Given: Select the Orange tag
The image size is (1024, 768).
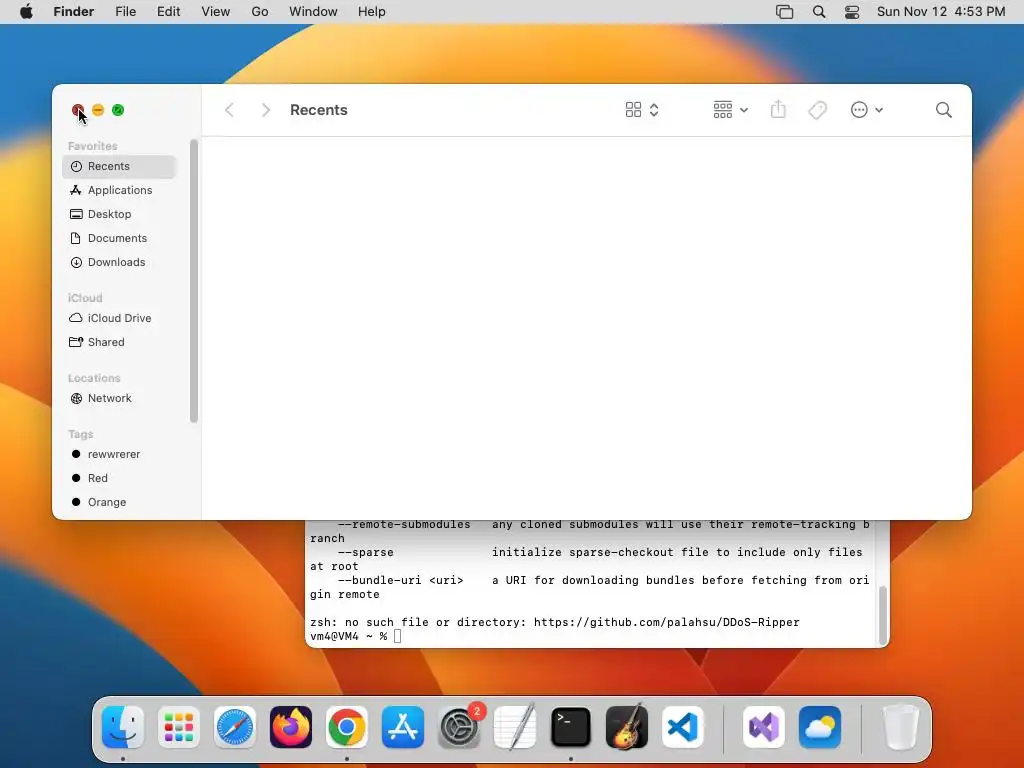Looking at the screenshot, I should (119, 502).
